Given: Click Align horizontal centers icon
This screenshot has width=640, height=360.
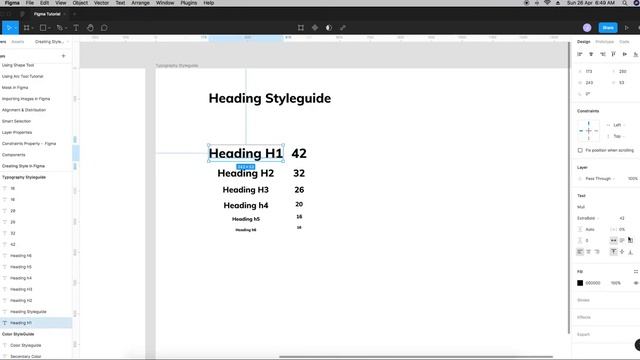Looking at the screenshot, I should [591, 54].
